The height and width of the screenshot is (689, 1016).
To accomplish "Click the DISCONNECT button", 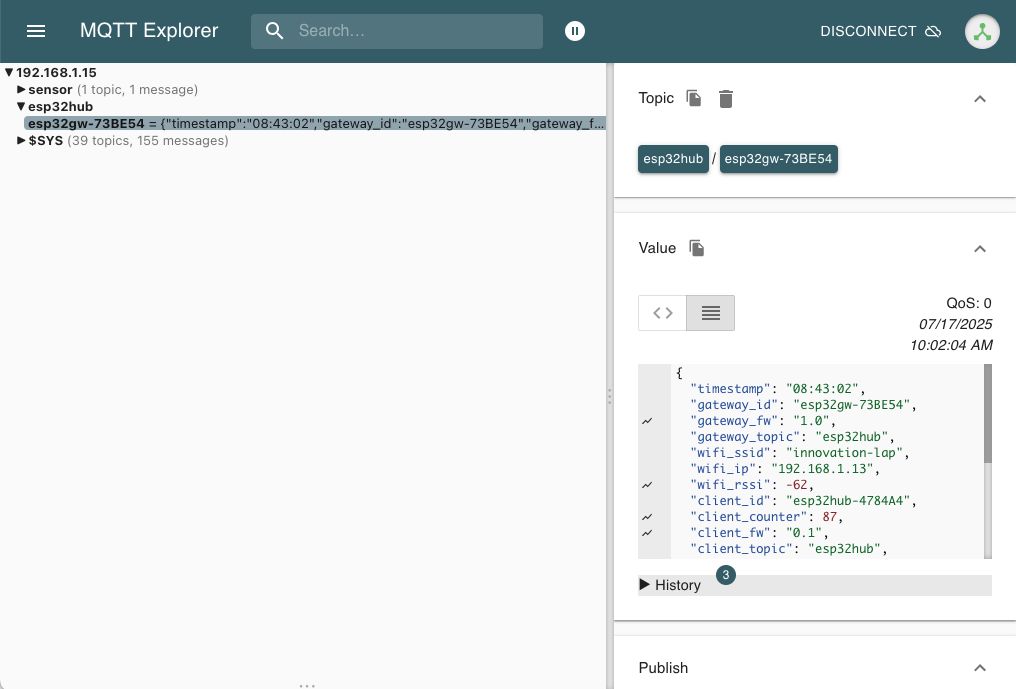I will pyautogui.click(x=880, y=31).
